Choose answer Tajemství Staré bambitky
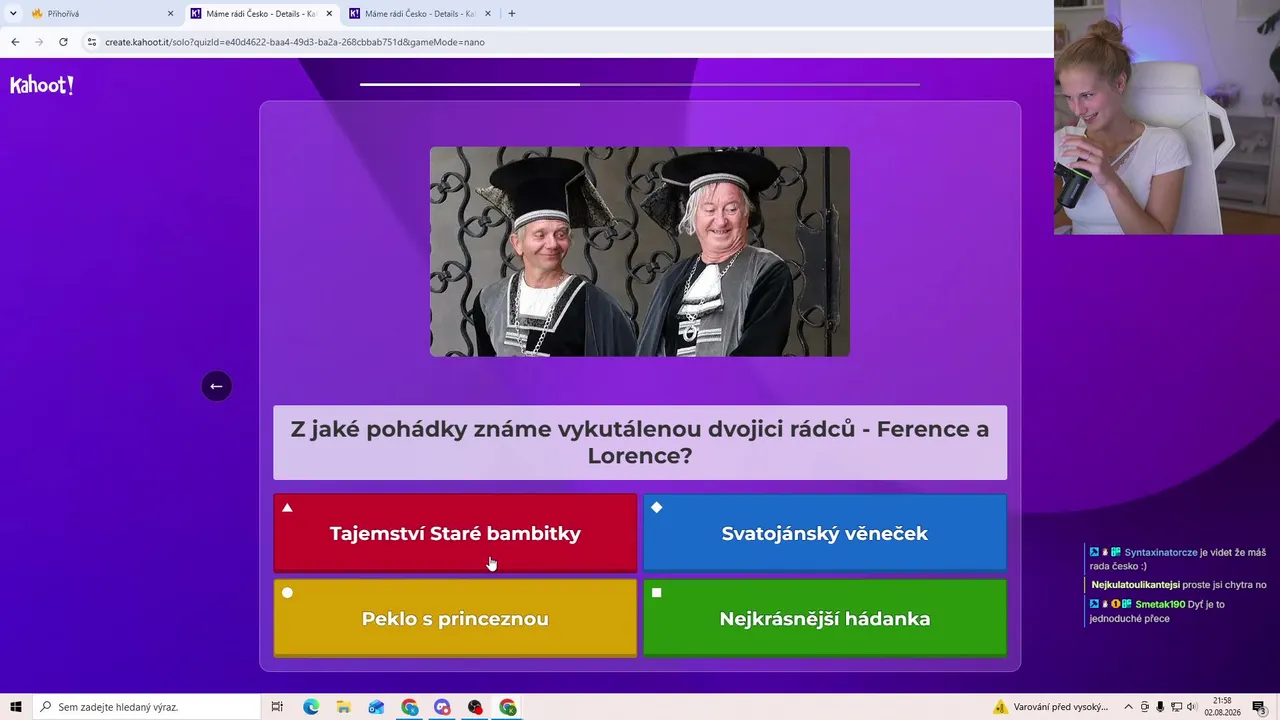This screenshot has width=1280, height=720. coord(455,533)
